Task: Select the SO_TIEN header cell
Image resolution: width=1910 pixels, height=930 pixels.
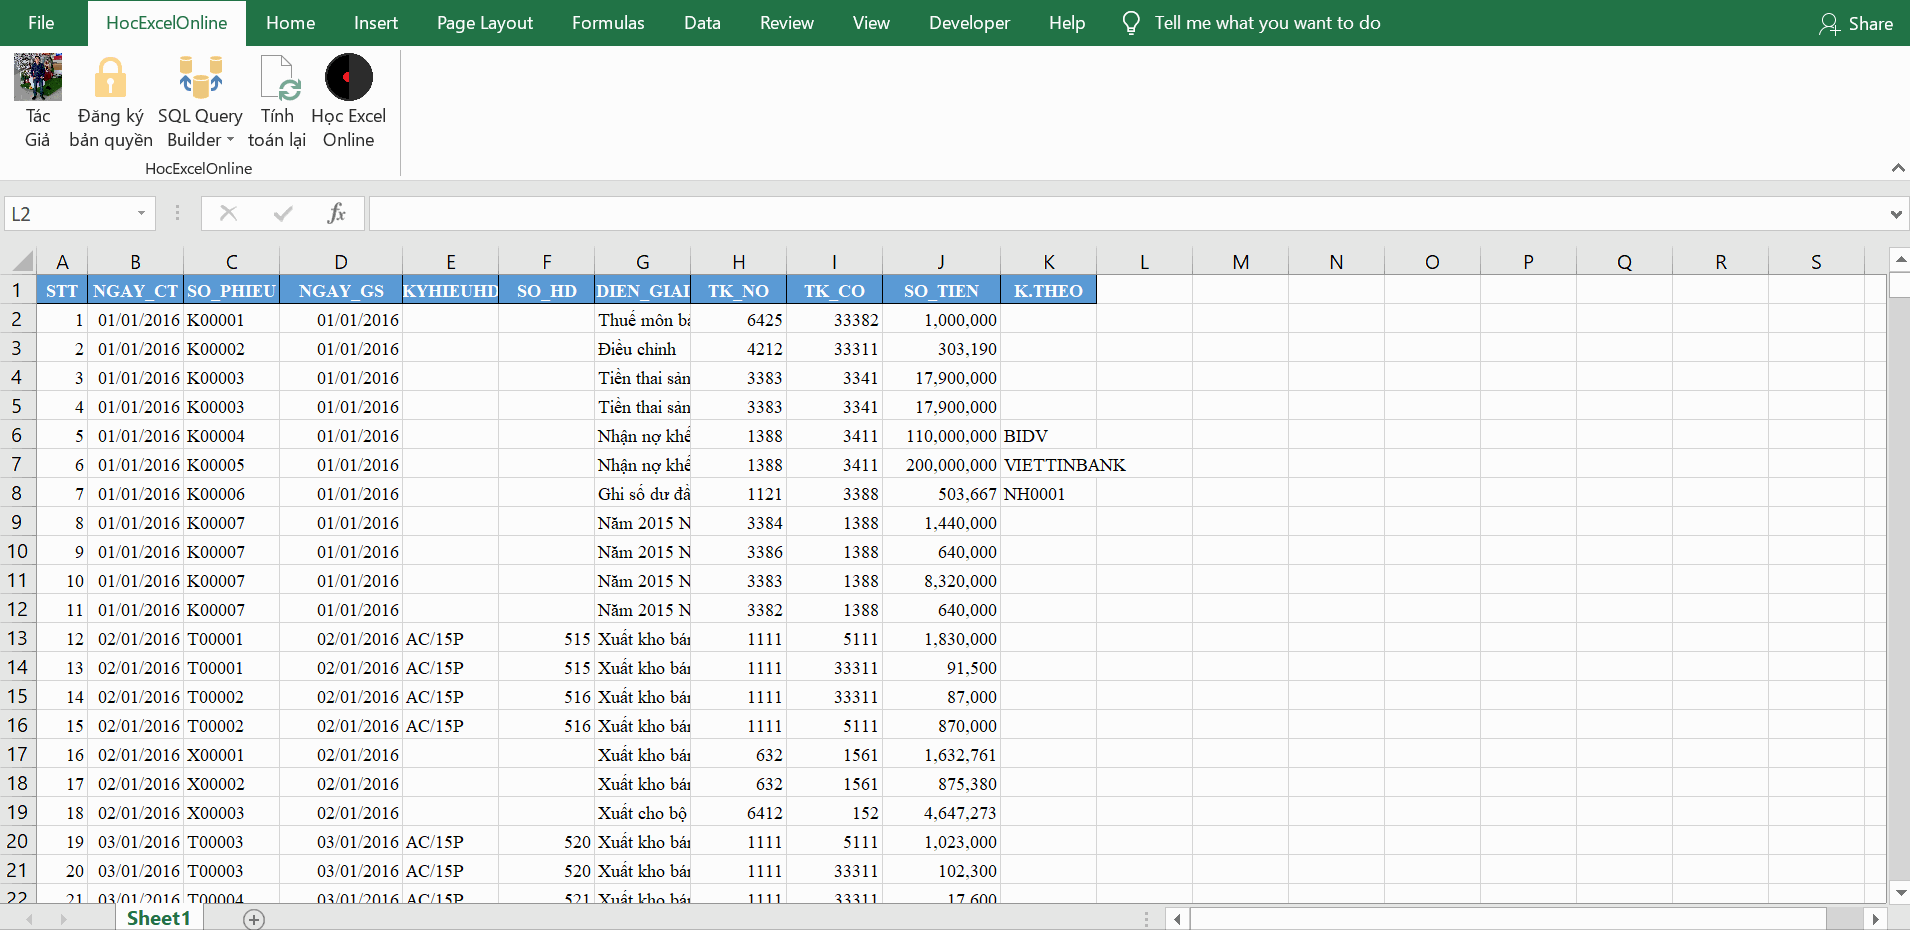Action: (x=941, y=291)
